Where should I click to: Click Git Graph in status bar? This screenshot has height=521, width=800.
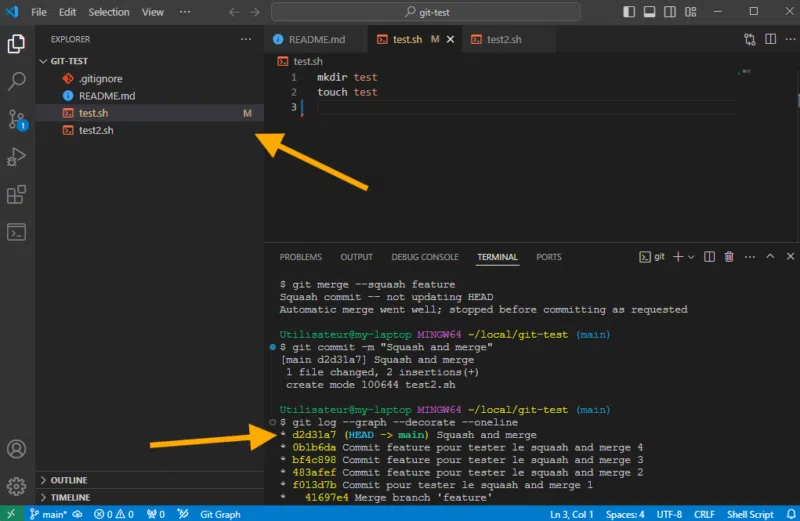tap(220, 514)
